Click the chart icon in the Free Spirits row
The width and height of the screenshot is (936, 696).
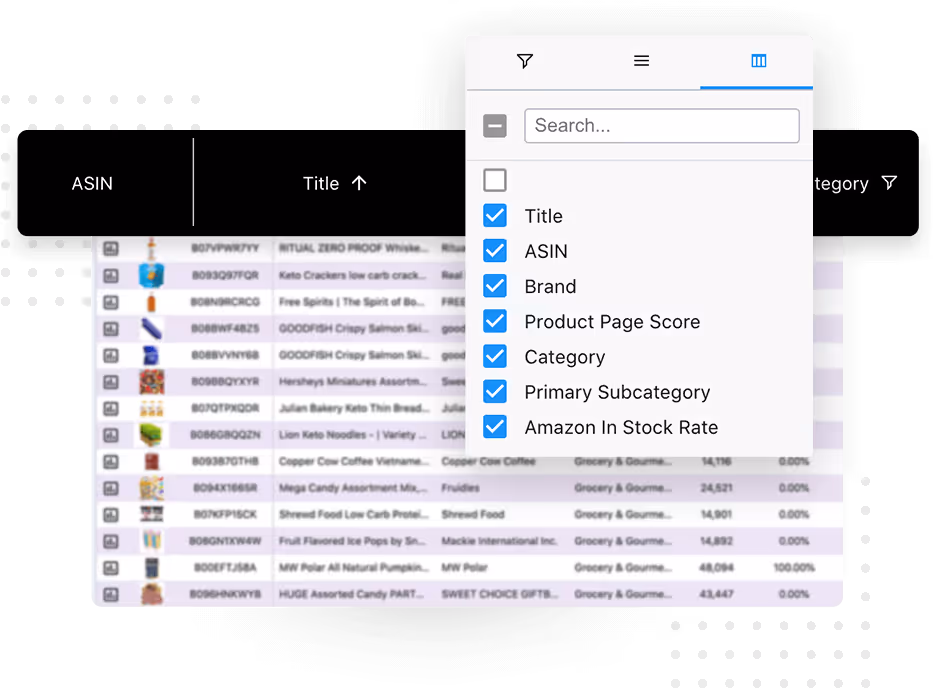tap(111, 302)
